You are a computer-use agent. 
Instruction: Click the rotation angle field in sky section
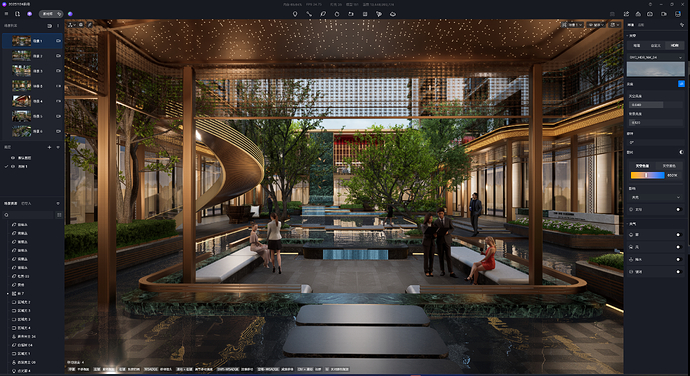655,143
